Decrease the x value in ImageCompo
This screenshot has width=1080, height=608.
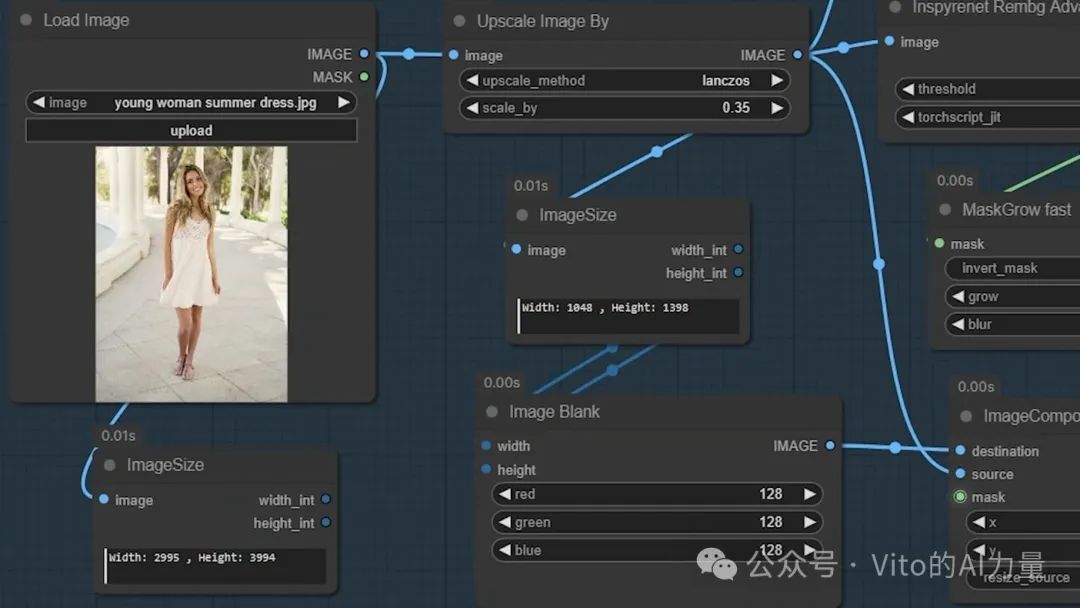coord(979,523)
